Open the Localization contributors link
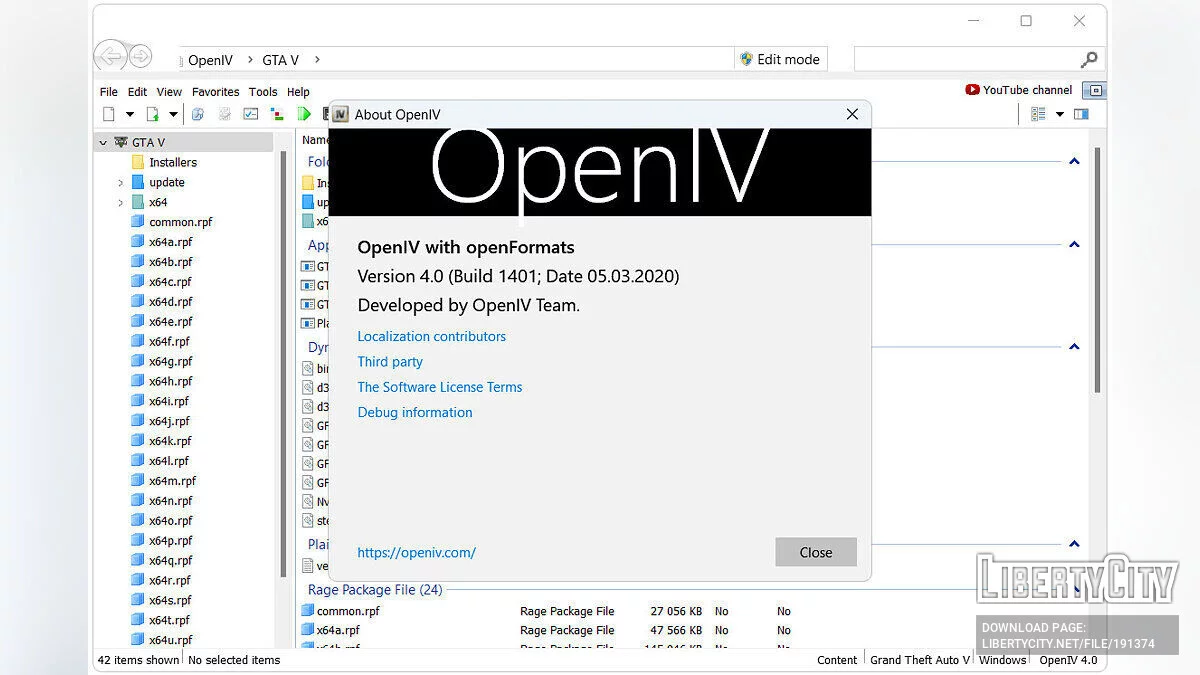This screenshot has height=675, width=1200. coord(432,337)
